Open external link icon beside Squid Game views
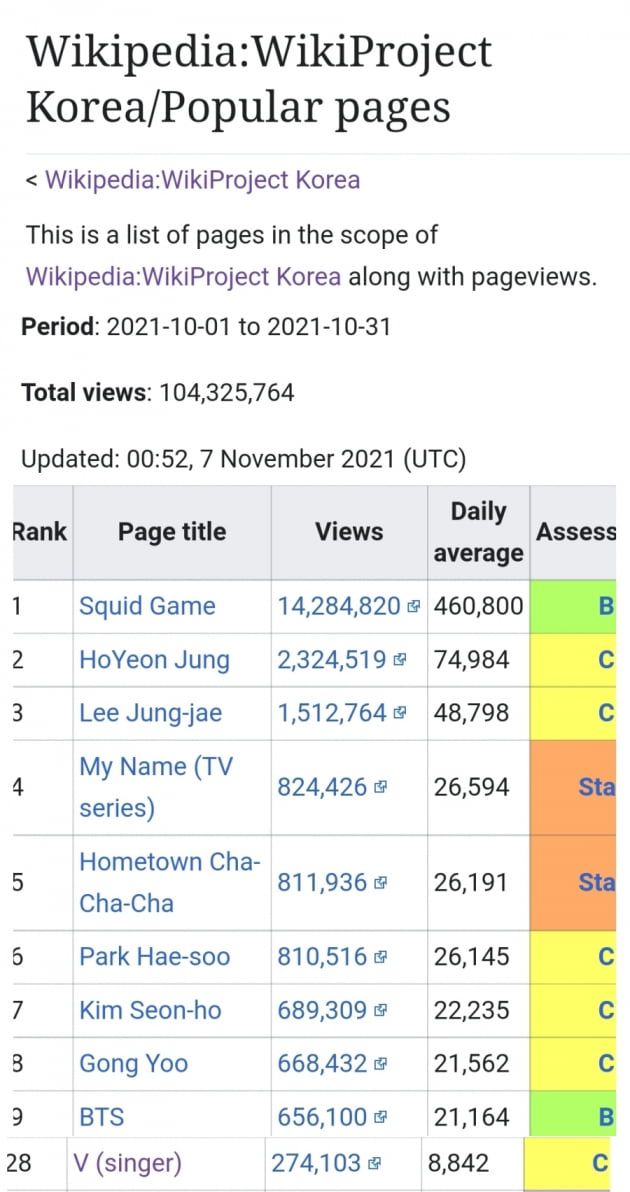 (x=413, y=607)
